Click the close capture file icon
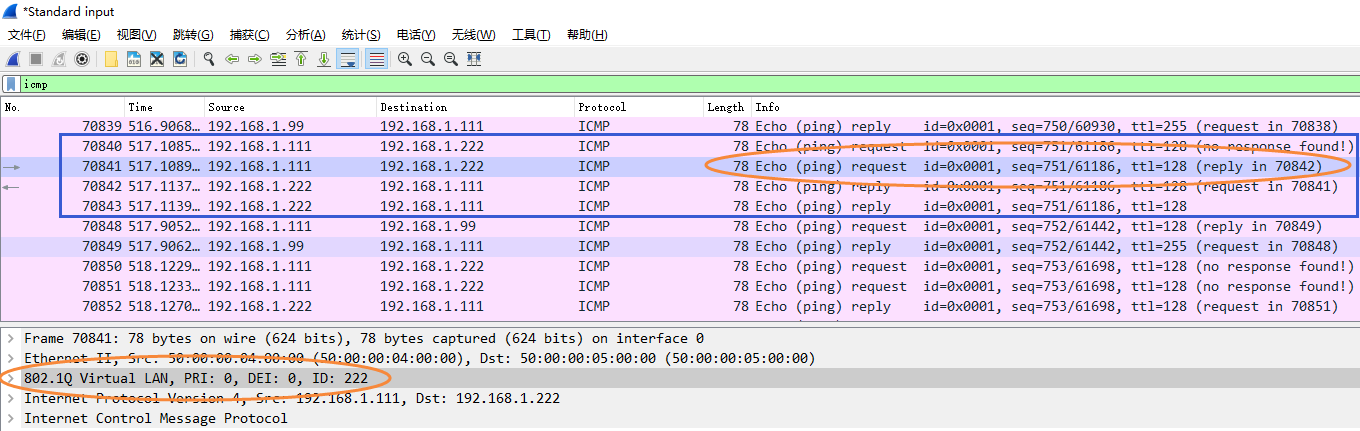Screen dimensions: 1360x431 tap(157, 59)
